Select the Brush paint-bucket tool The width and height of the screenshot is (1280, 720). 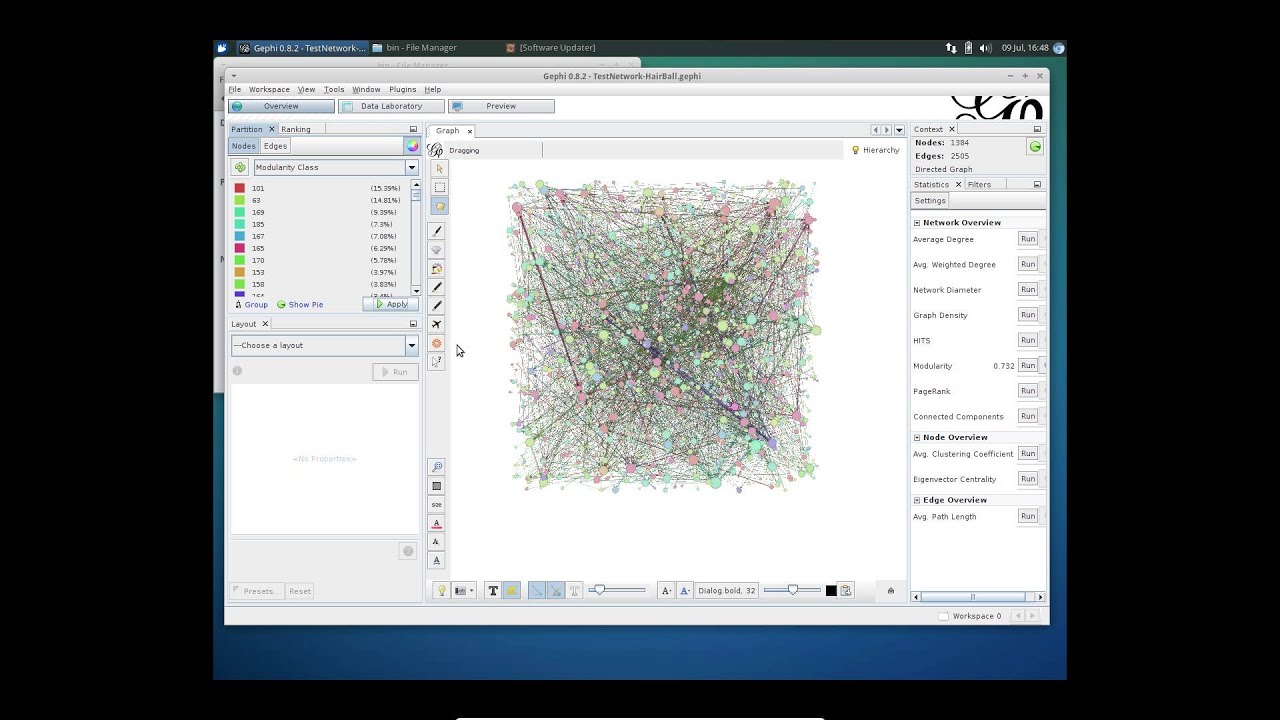[437, 269]
